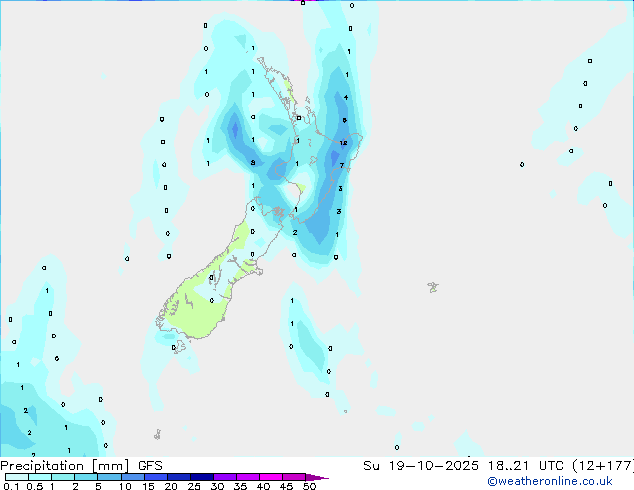Click the 15–20 mm legend swatch
634x490 pixels.
coord(155,477)
